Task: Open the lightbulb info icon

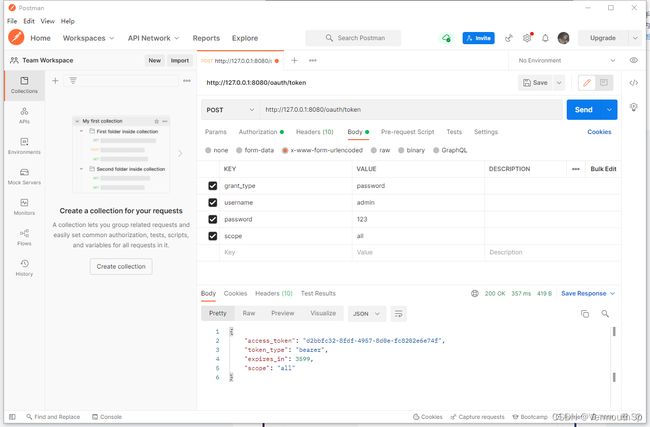Action: [633, 107]
